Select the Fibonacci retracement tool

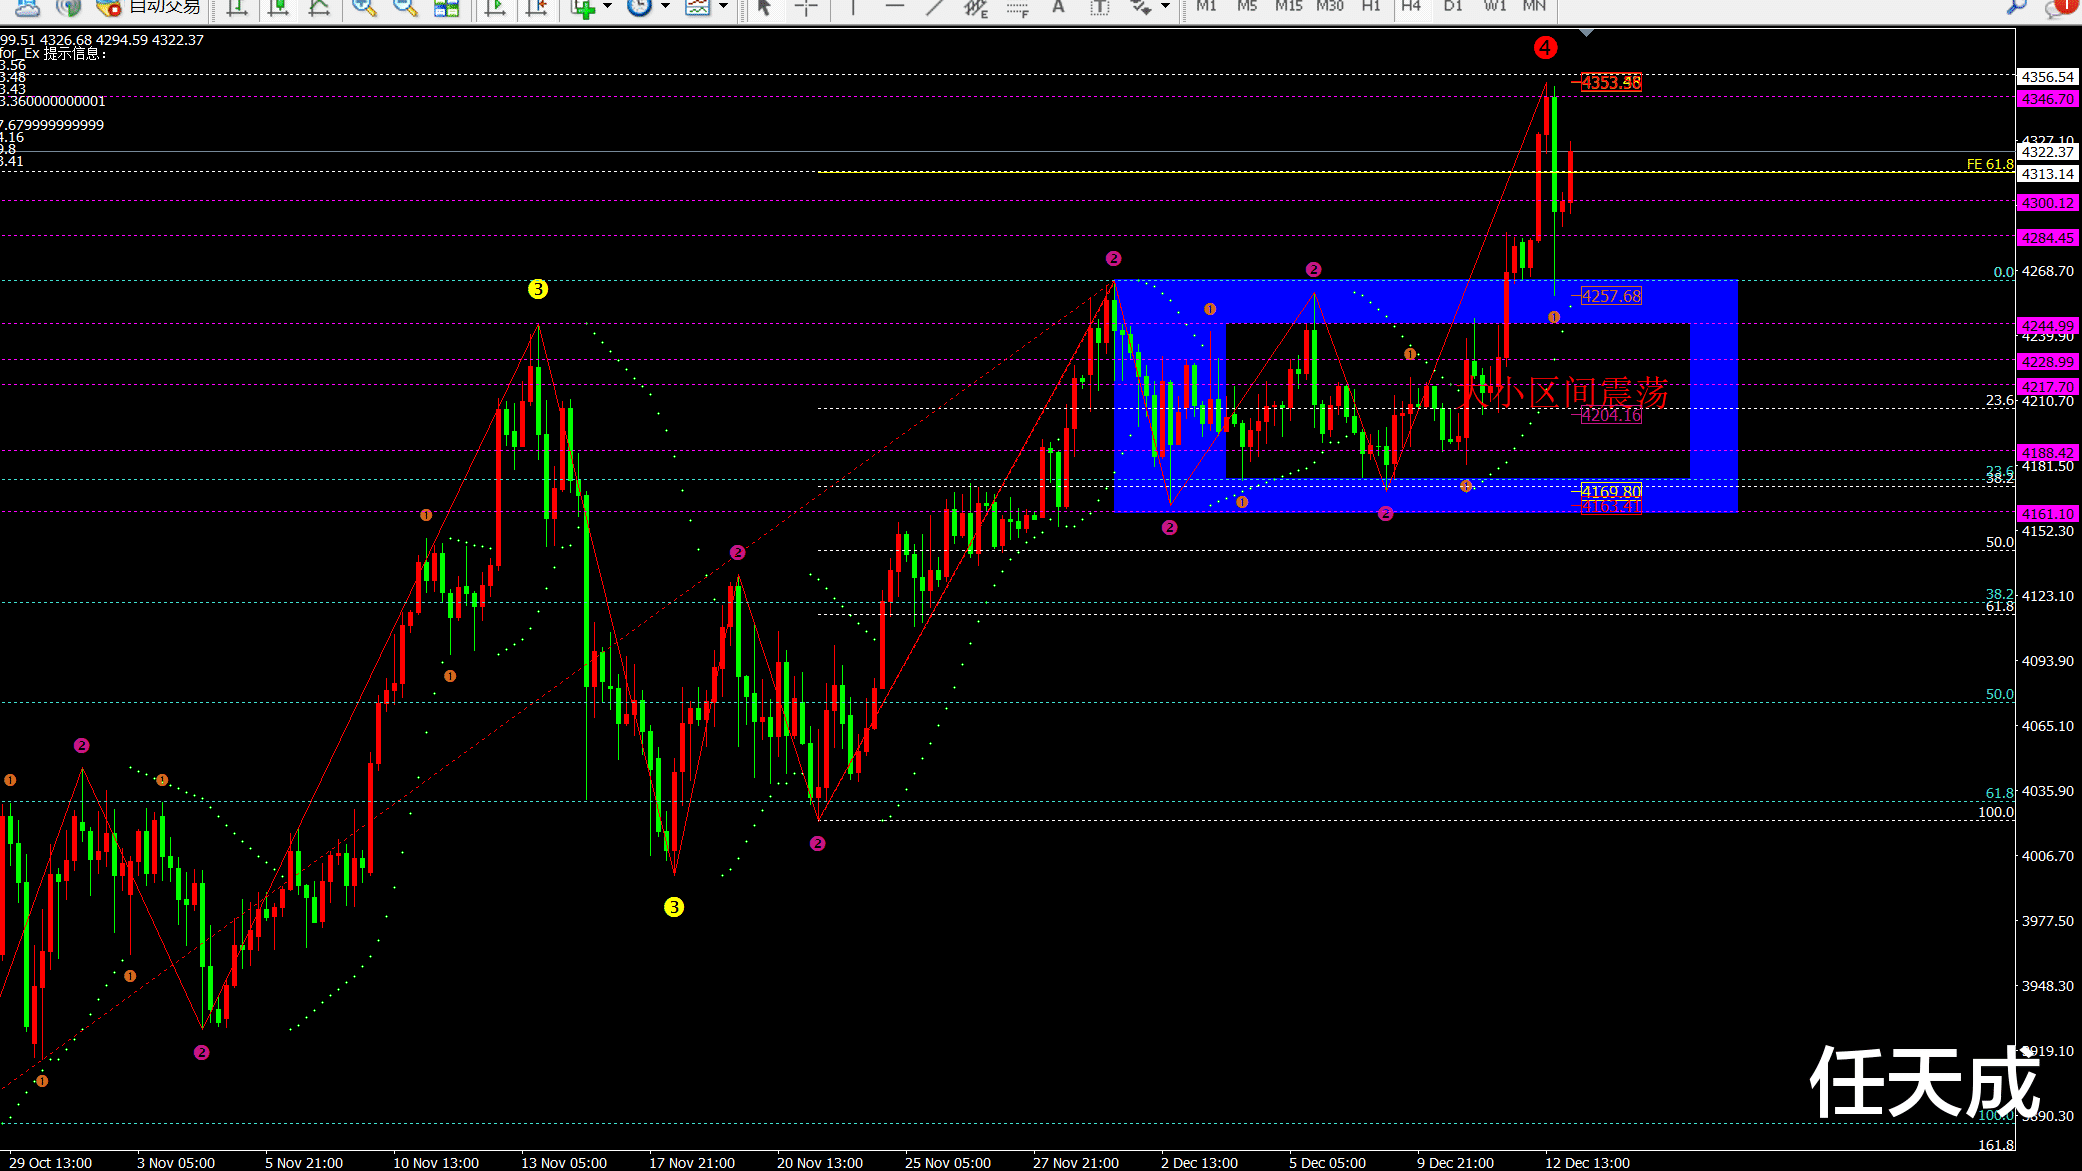tap(1017, 7)
